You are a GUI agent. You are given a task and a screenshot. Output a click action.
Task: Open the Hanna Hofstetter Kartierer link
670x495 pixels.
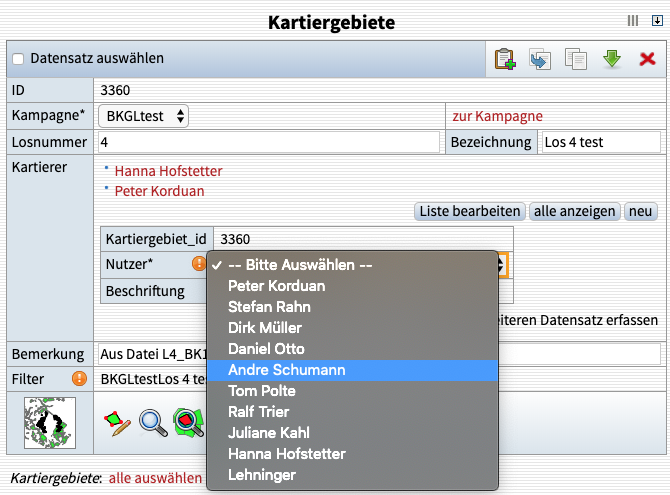(x=168, y=171)
